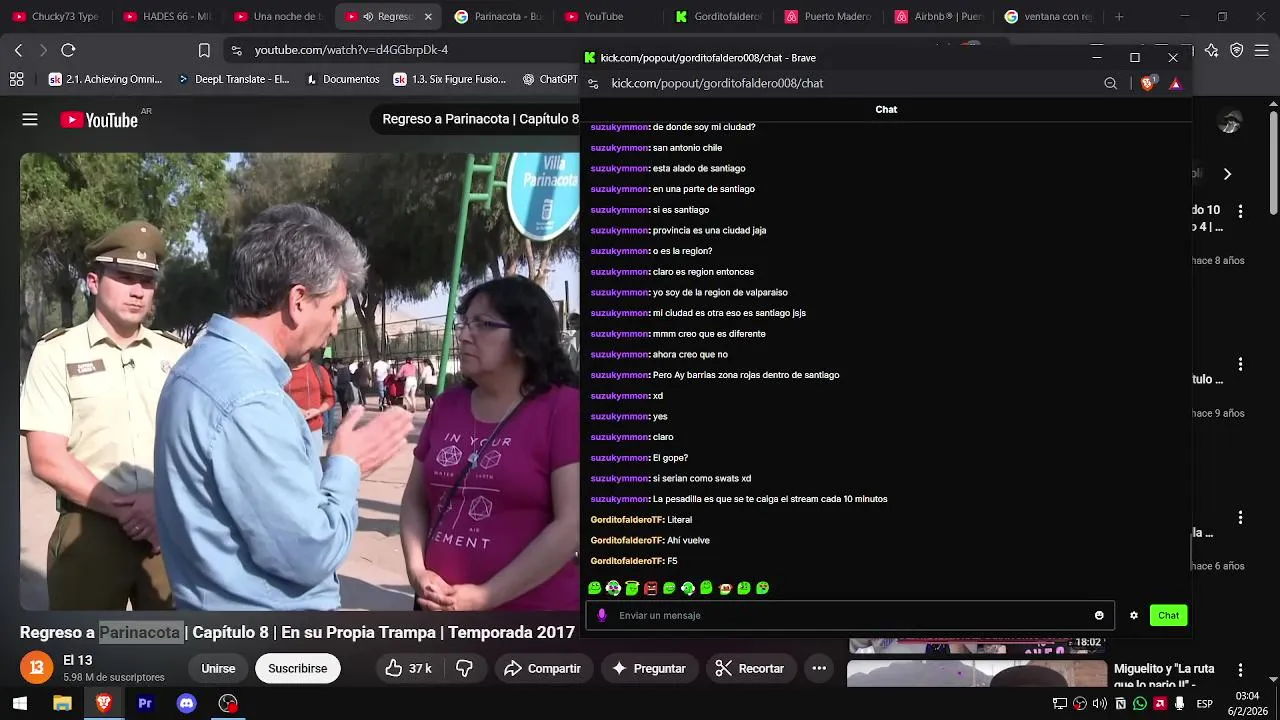Switch the ESP input language indicator
The height and width of the screenshot is (720, 1280).
1204,704
